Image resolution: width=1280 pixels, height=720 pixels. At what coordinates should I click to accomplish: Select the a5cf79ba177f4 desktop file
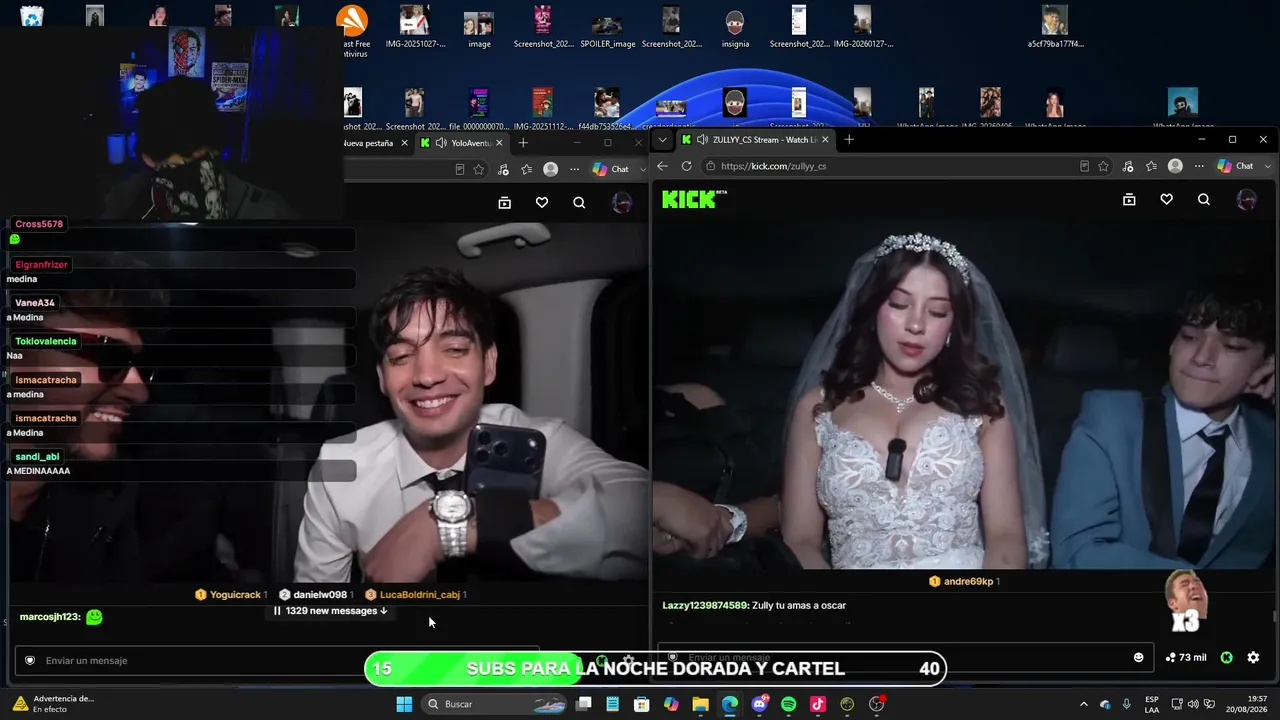coord(1055,27)
